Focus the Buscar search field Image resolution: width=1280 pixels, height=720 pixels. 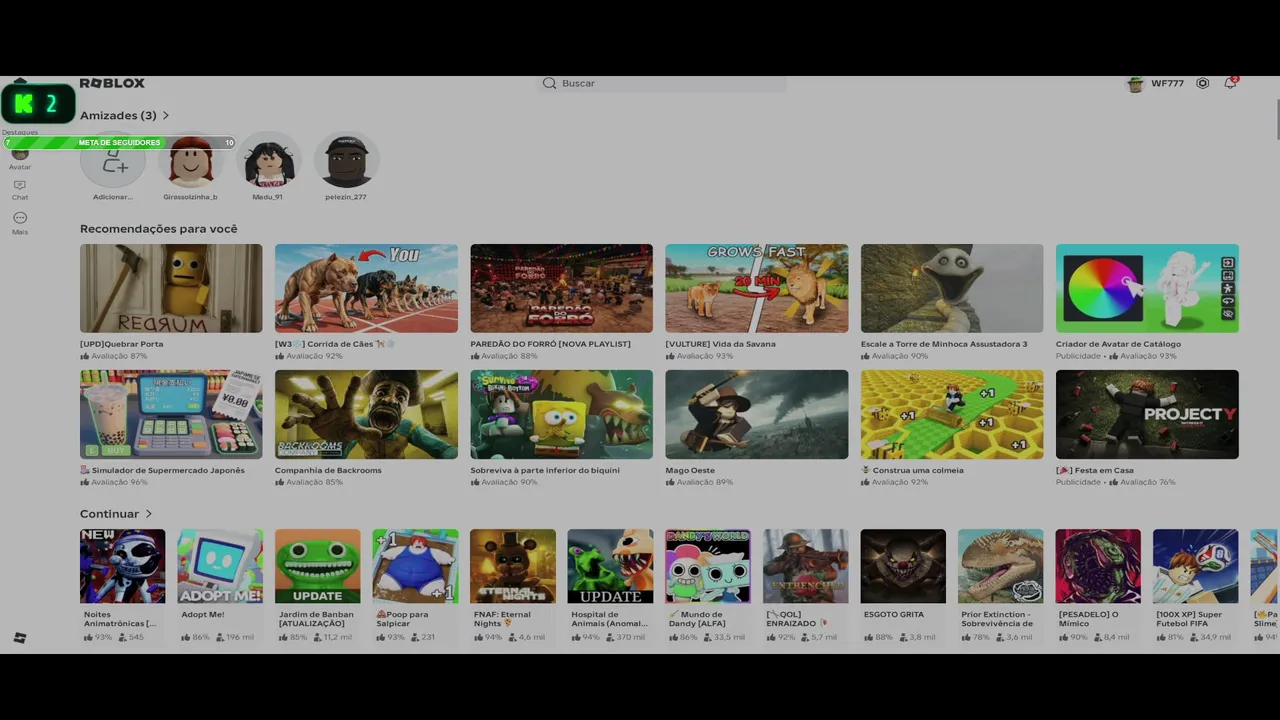663,83
